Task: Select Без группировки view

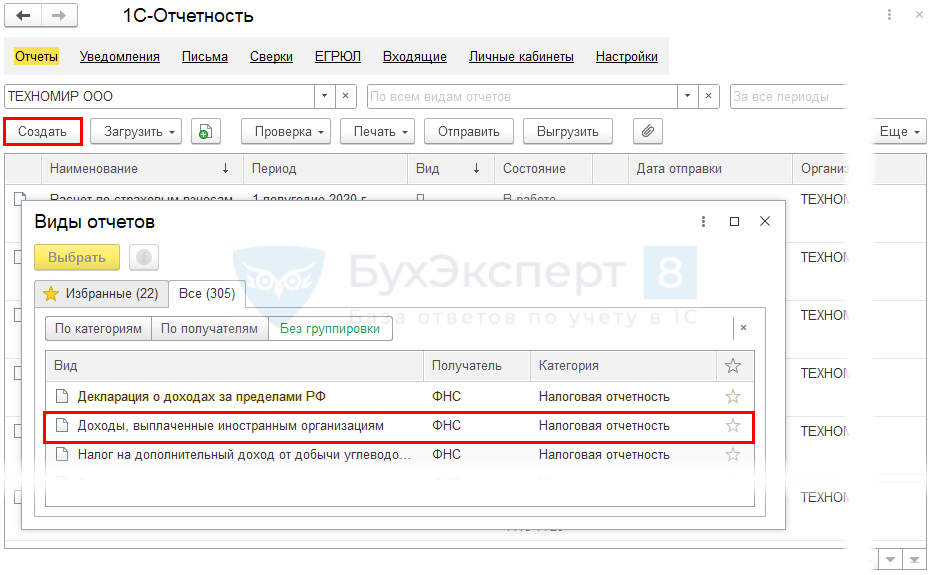Action: coord(330,328)
